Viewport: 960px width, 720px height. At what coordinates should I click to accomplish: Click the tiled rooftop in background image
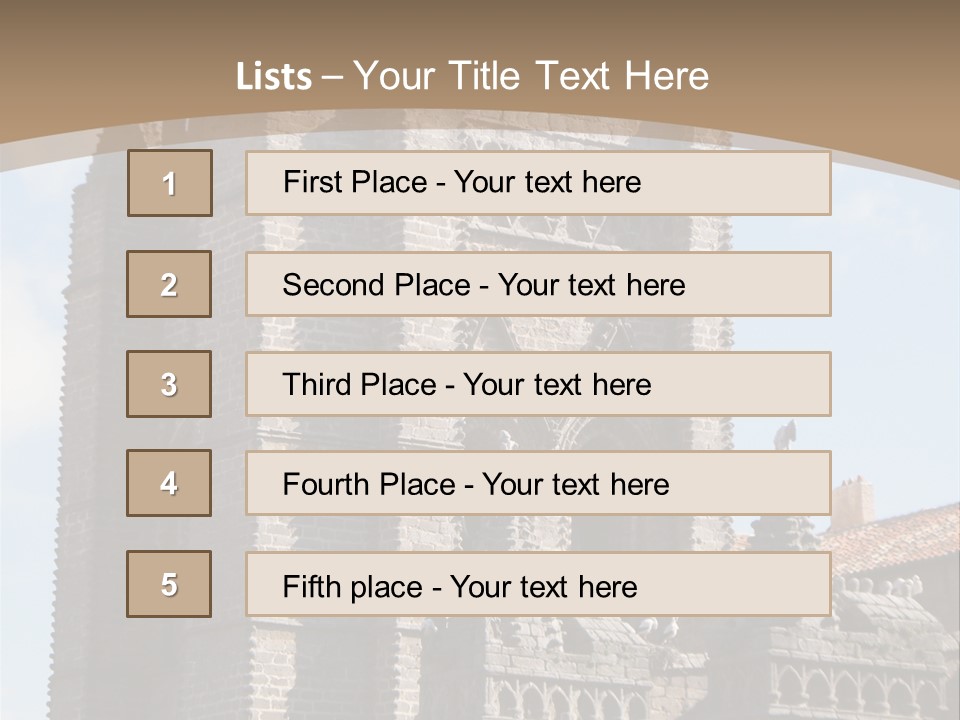pyautogui.click(x=888, y=539)
